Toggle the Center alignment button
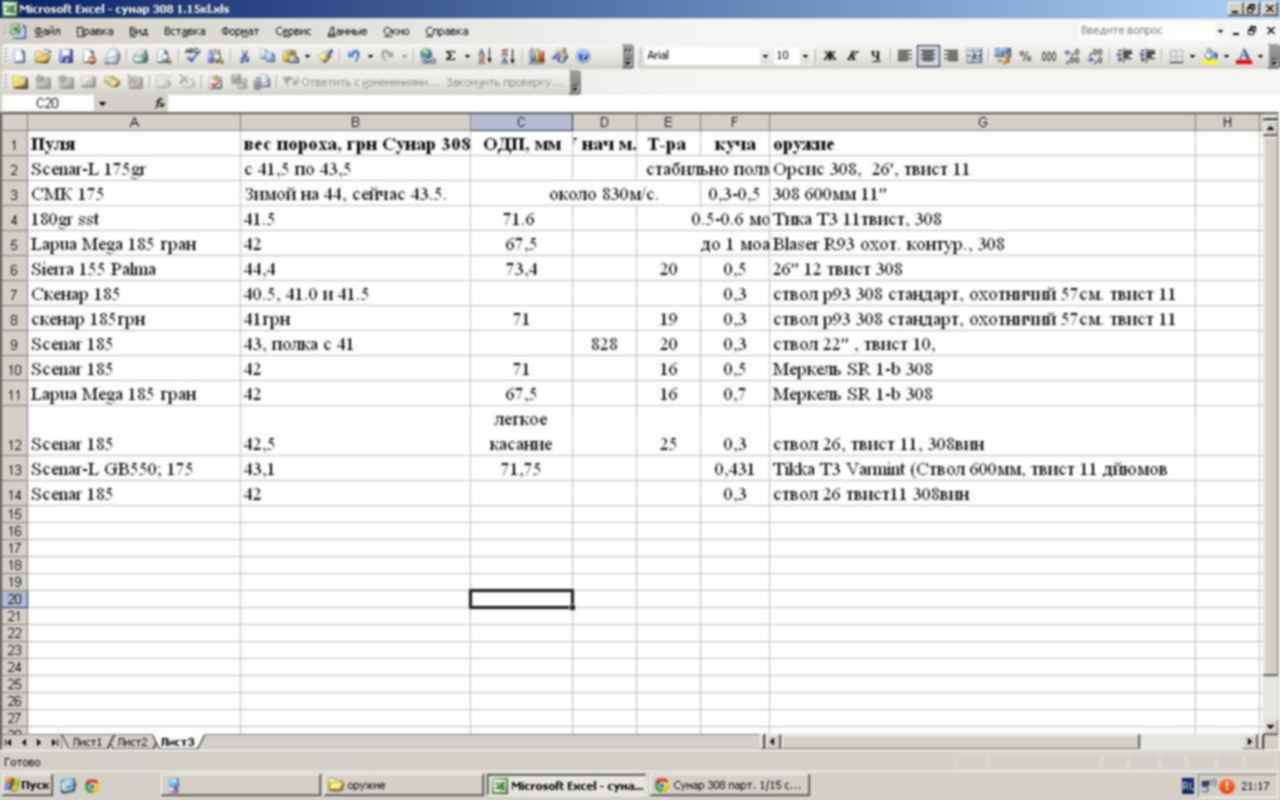The width and height of the screenshot is (1280, 800). tap(928, 56)
